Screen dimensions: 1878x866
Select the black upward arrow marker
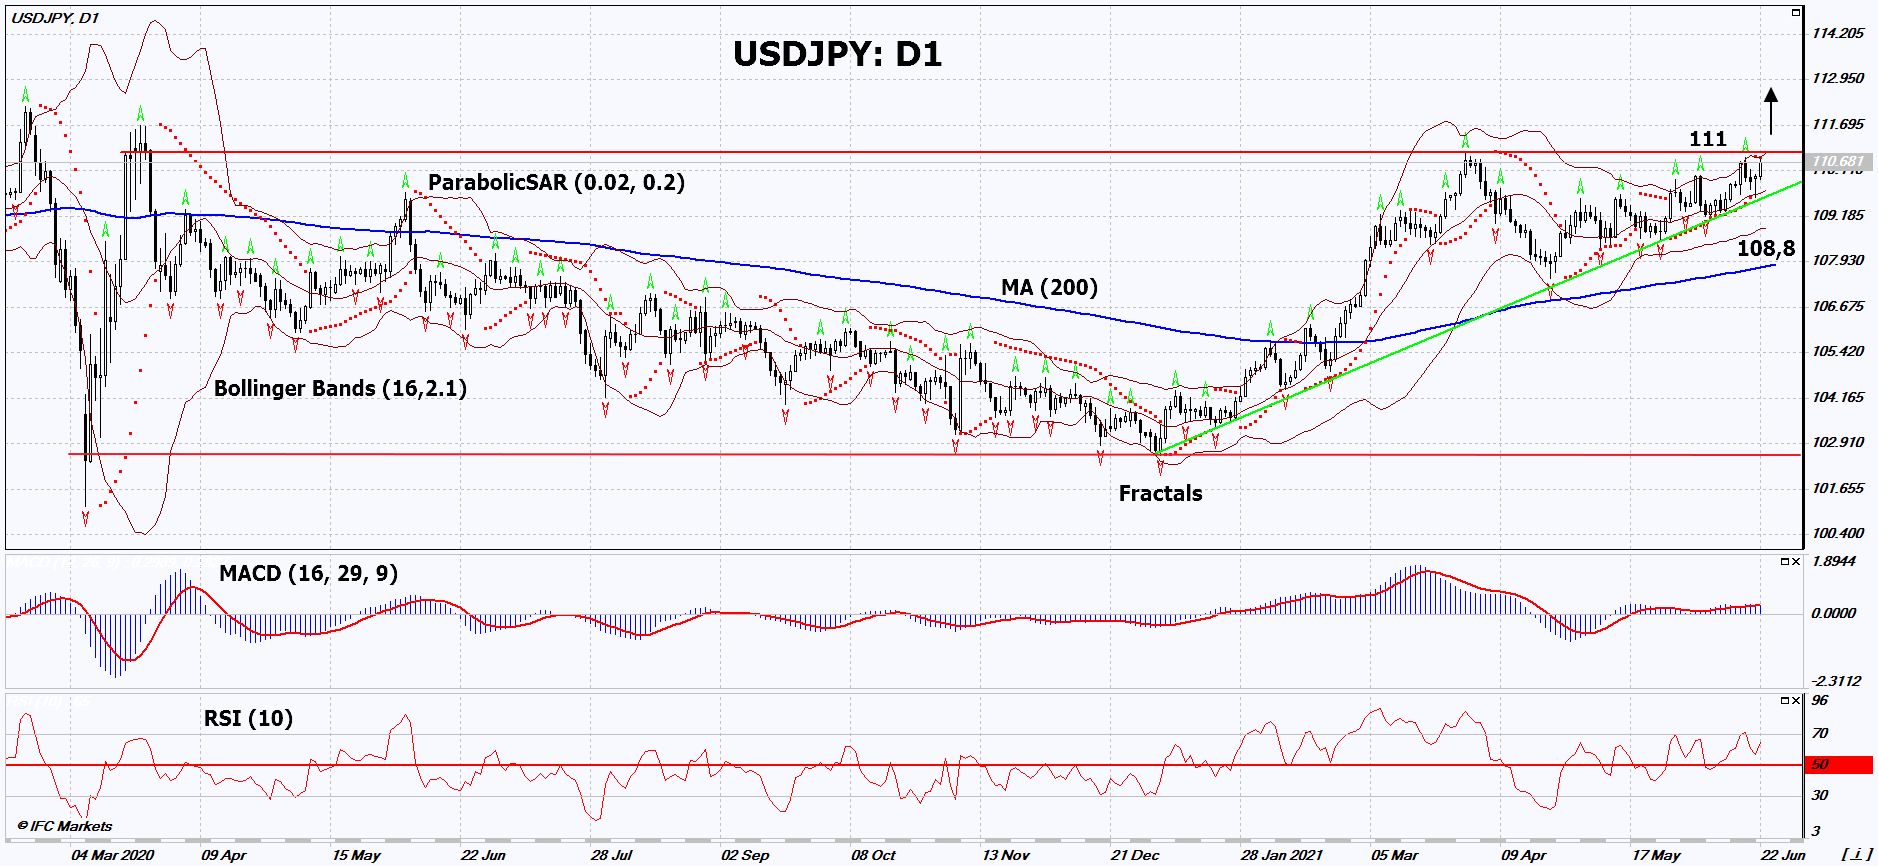(x=1771, y=110)
